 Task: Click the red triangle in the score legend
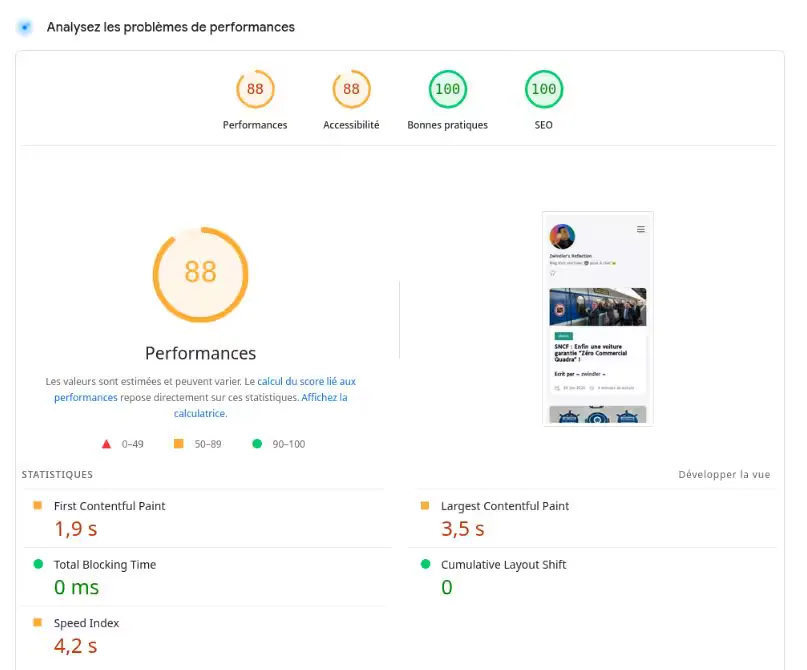108,443
